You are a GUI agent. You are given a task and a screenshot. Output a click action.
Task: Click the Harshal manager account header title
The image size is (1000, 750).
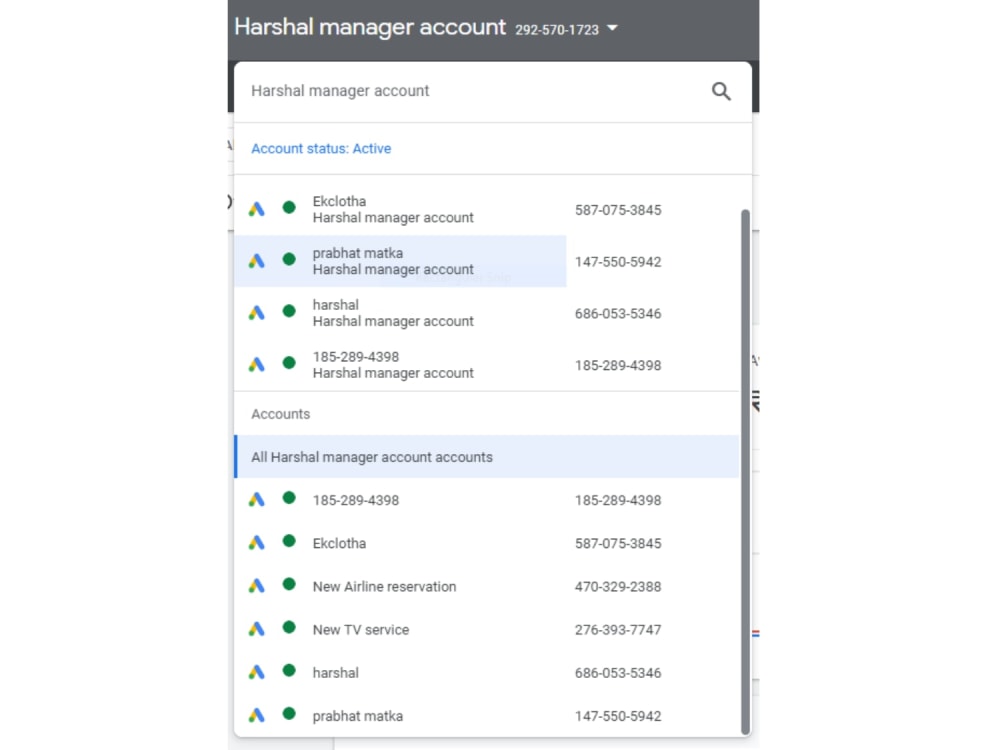pos(370,27)
